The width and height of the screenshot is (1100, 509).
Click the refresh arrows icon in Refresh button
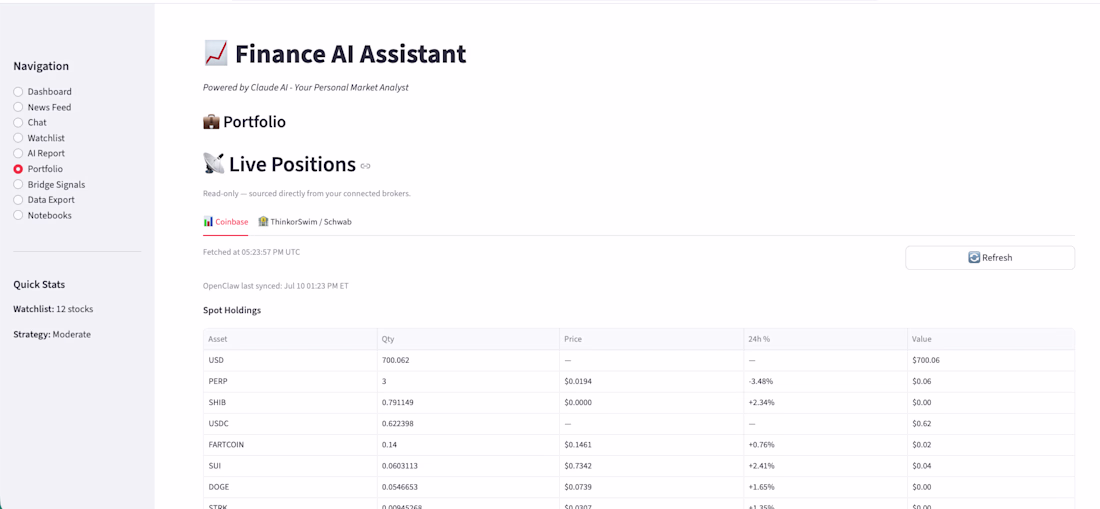974,257
